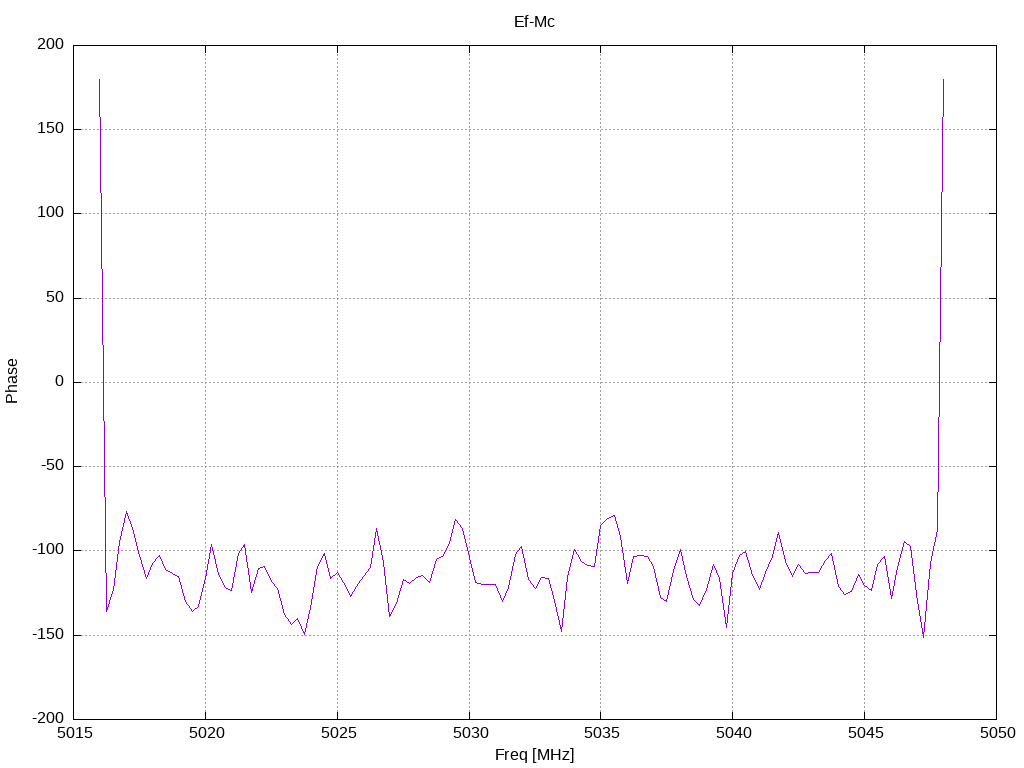Click the 0 y-axis tick label
Image resolution: width=1024 pixels, height=768 pixels.
(59, 381)
